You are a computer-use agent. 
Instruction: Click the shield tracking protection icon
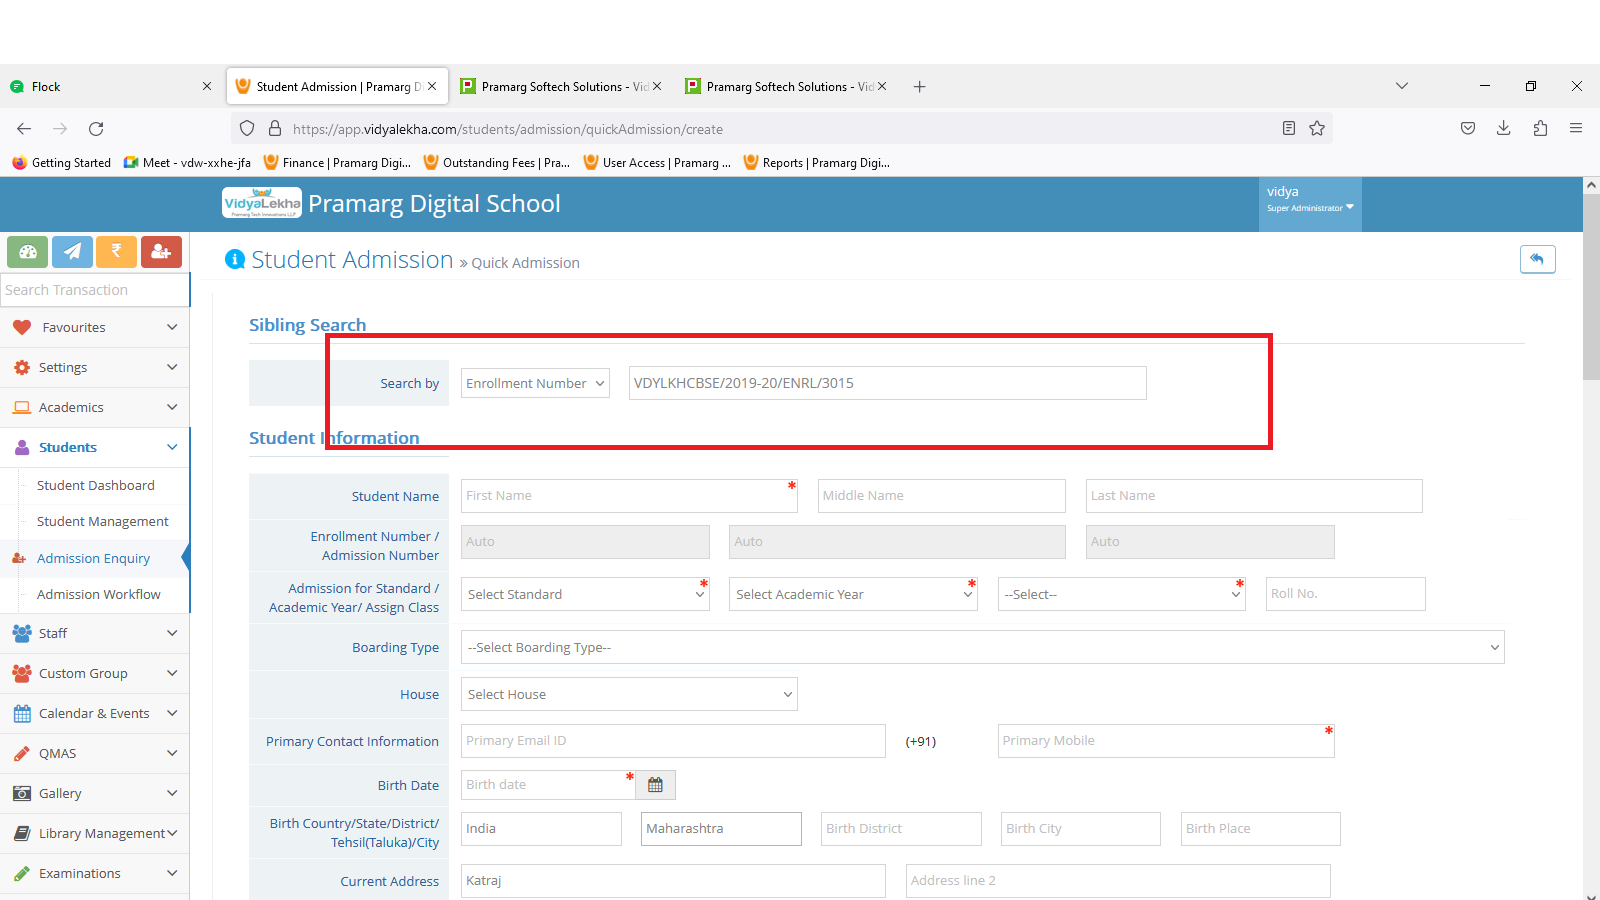(x=247, y=129)
